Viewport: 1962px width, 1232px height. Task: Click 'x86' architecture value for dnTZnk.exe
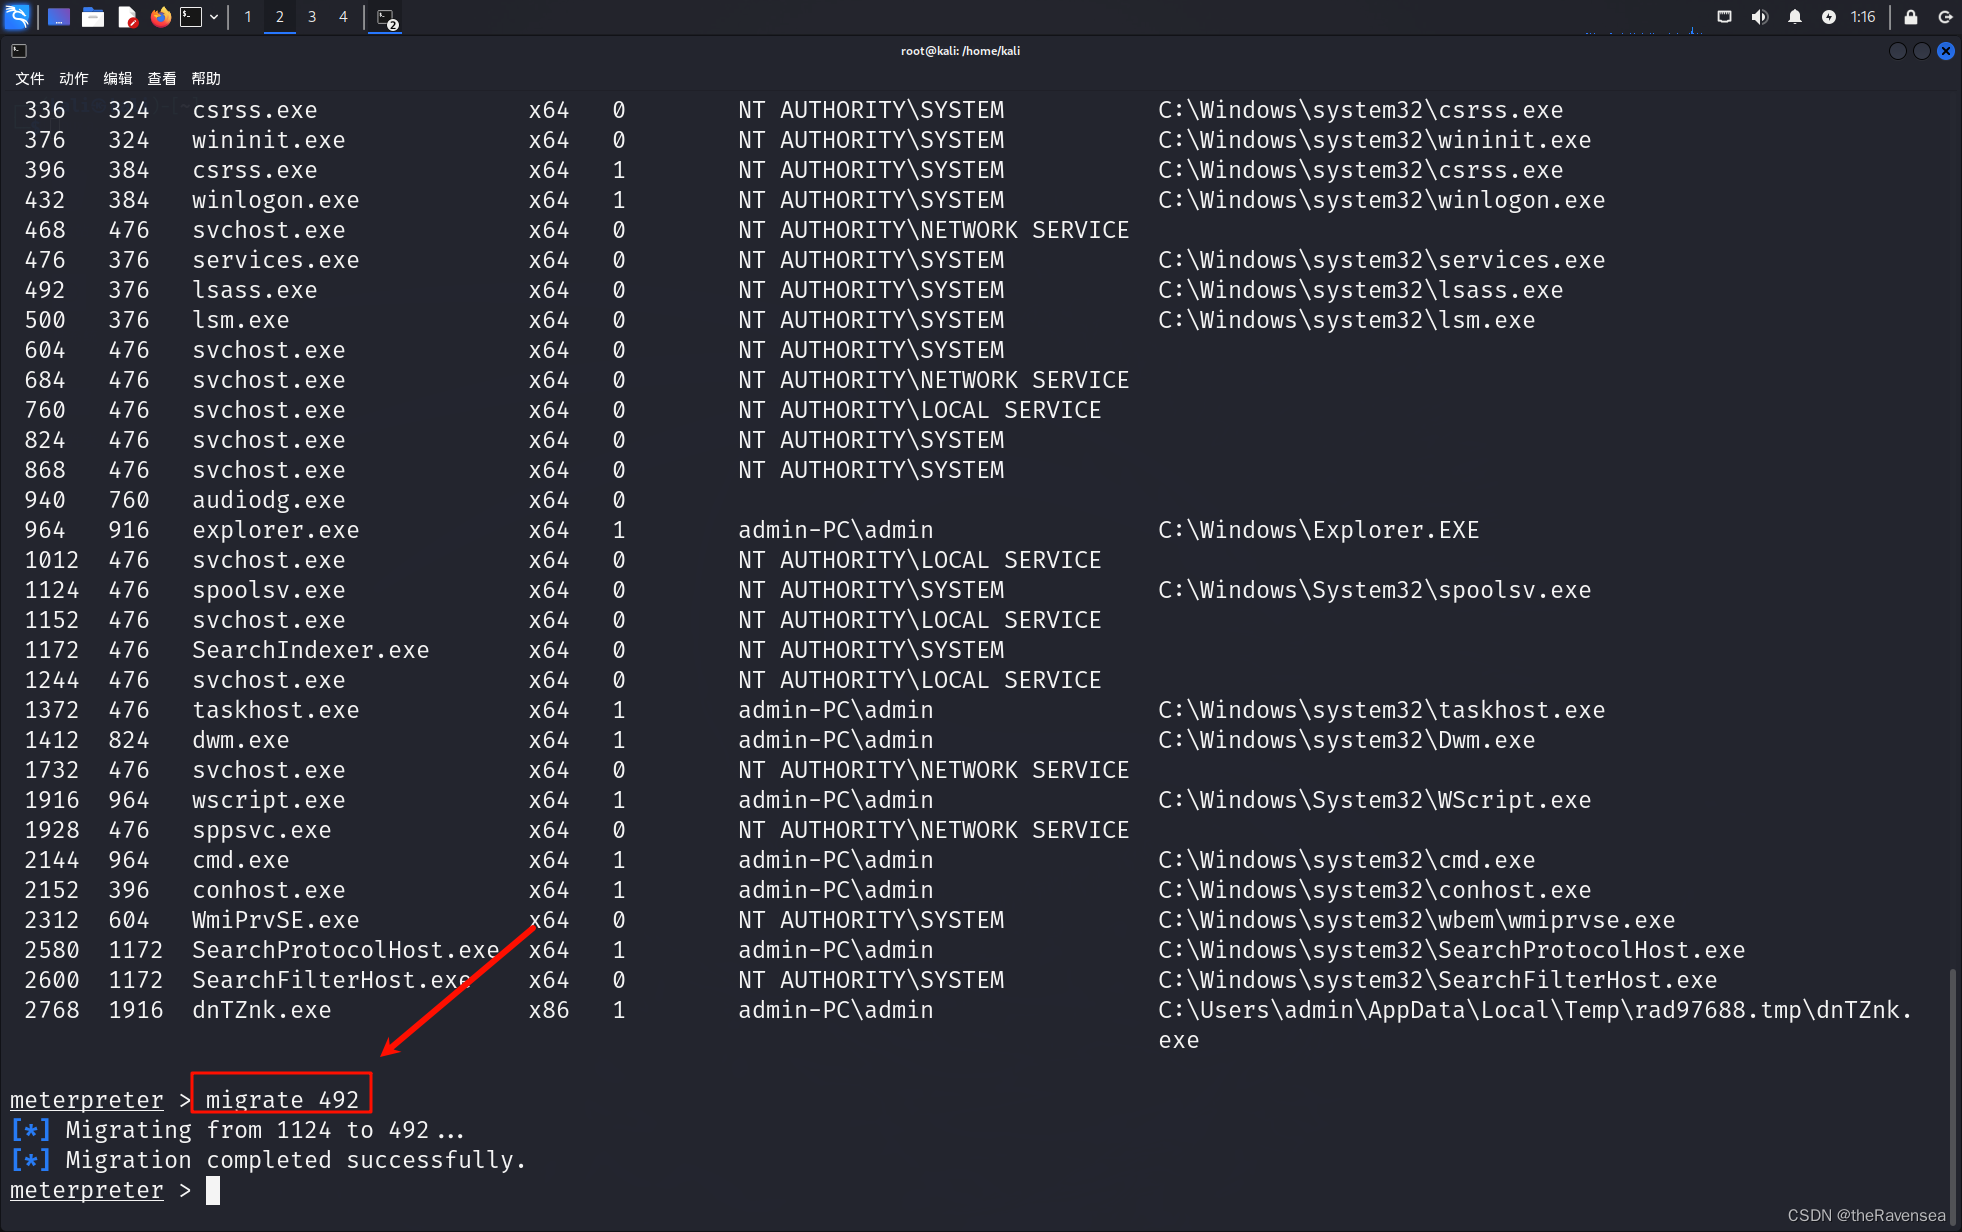(x=549, y=1010)
